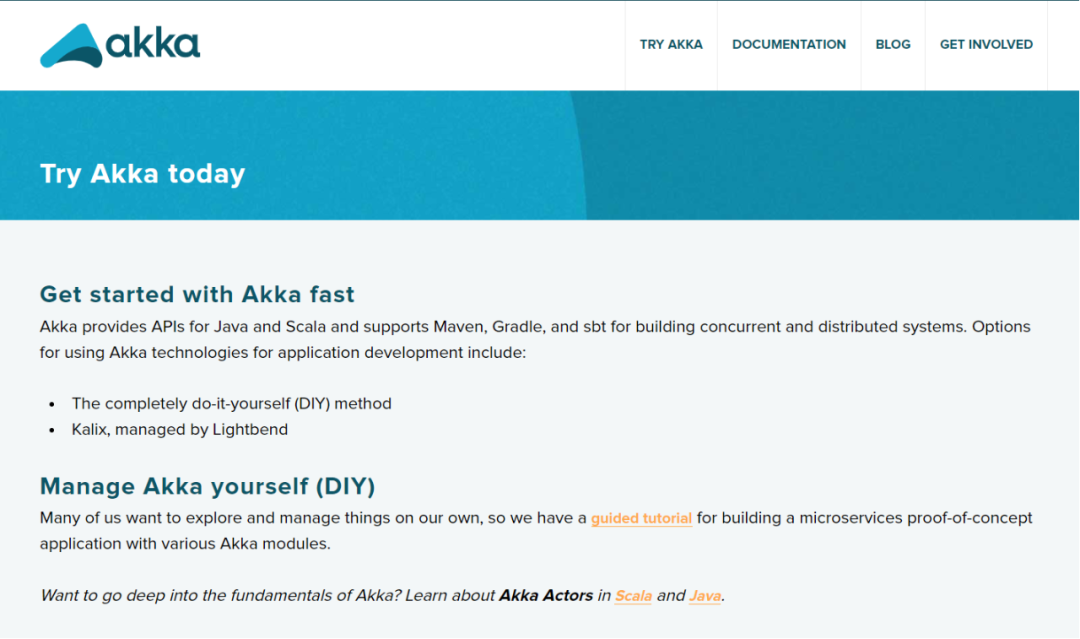Click the paragraph starting Akka provides APIs
The width and height of the screenshot is (1080, 639).
coord(535,339)
